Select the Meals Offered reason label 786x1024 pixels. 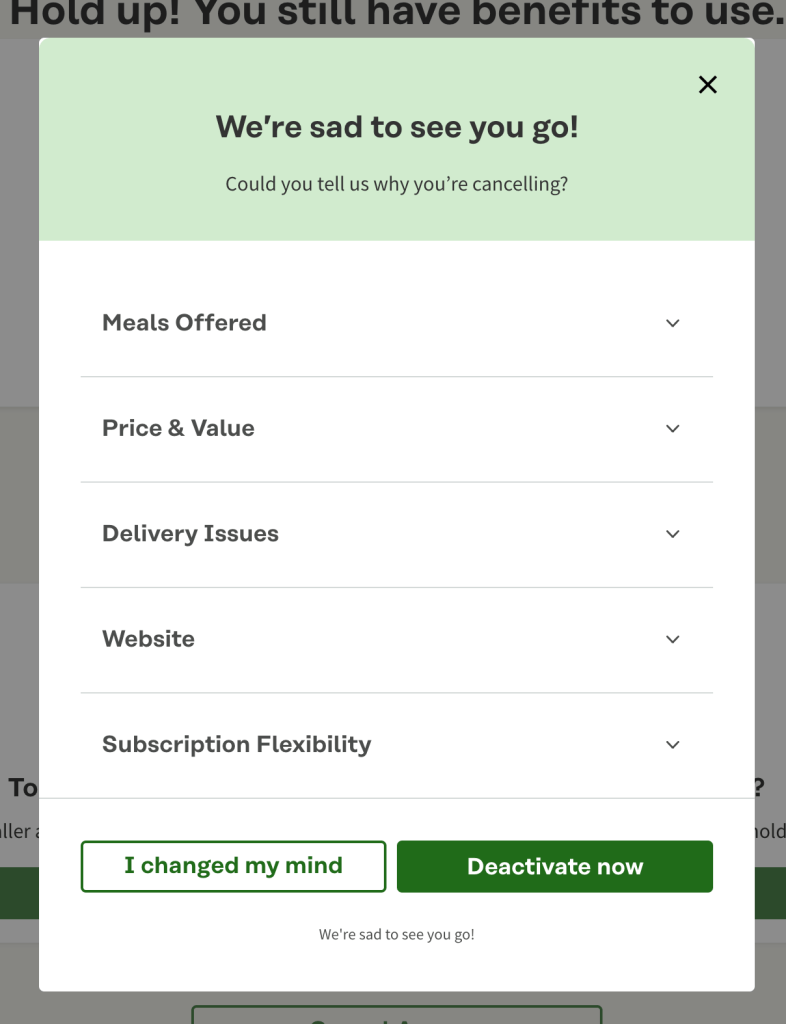[x=184, y=323]
